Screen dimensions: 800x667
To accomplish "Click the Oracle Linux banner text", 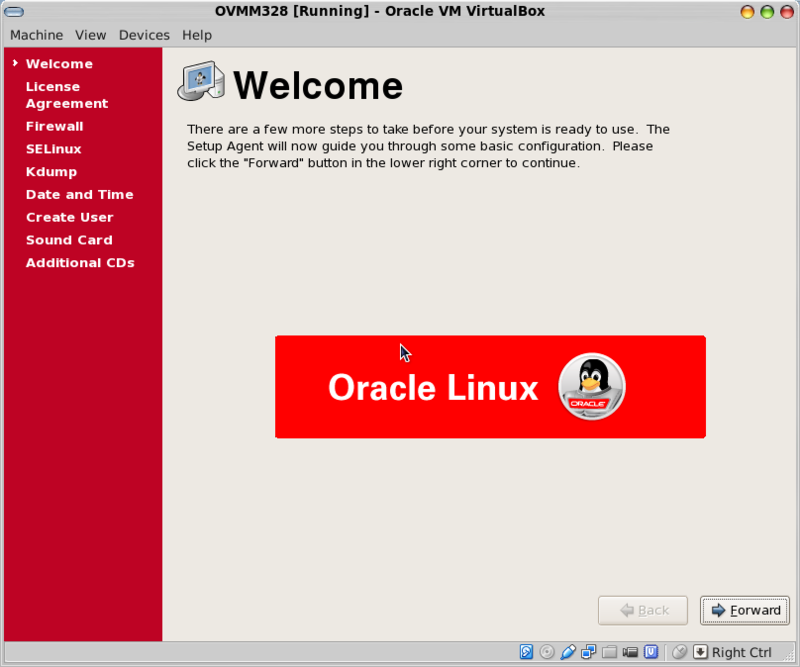I will [x=433, y=388].
